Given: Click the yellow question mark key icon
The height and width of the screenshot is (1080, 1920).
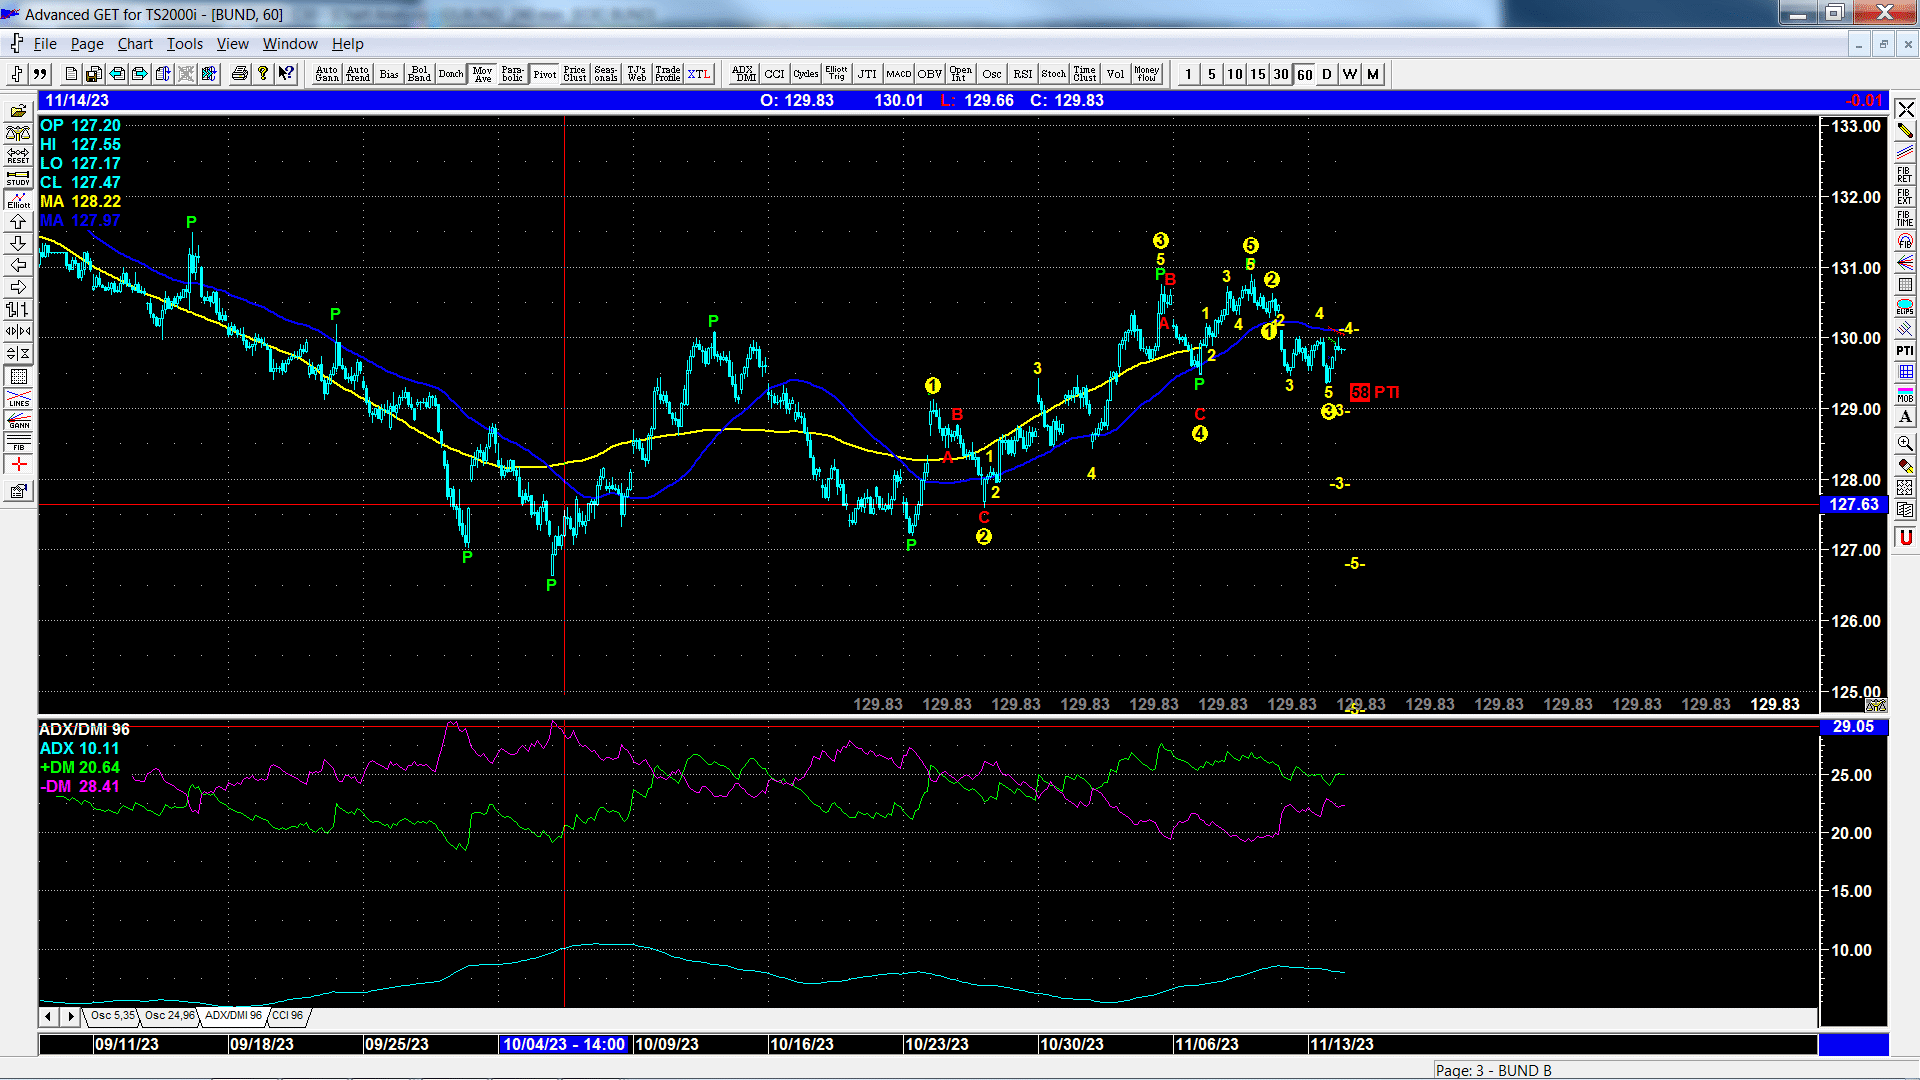Looking at the screenshot, I should [x=263, y=74].
